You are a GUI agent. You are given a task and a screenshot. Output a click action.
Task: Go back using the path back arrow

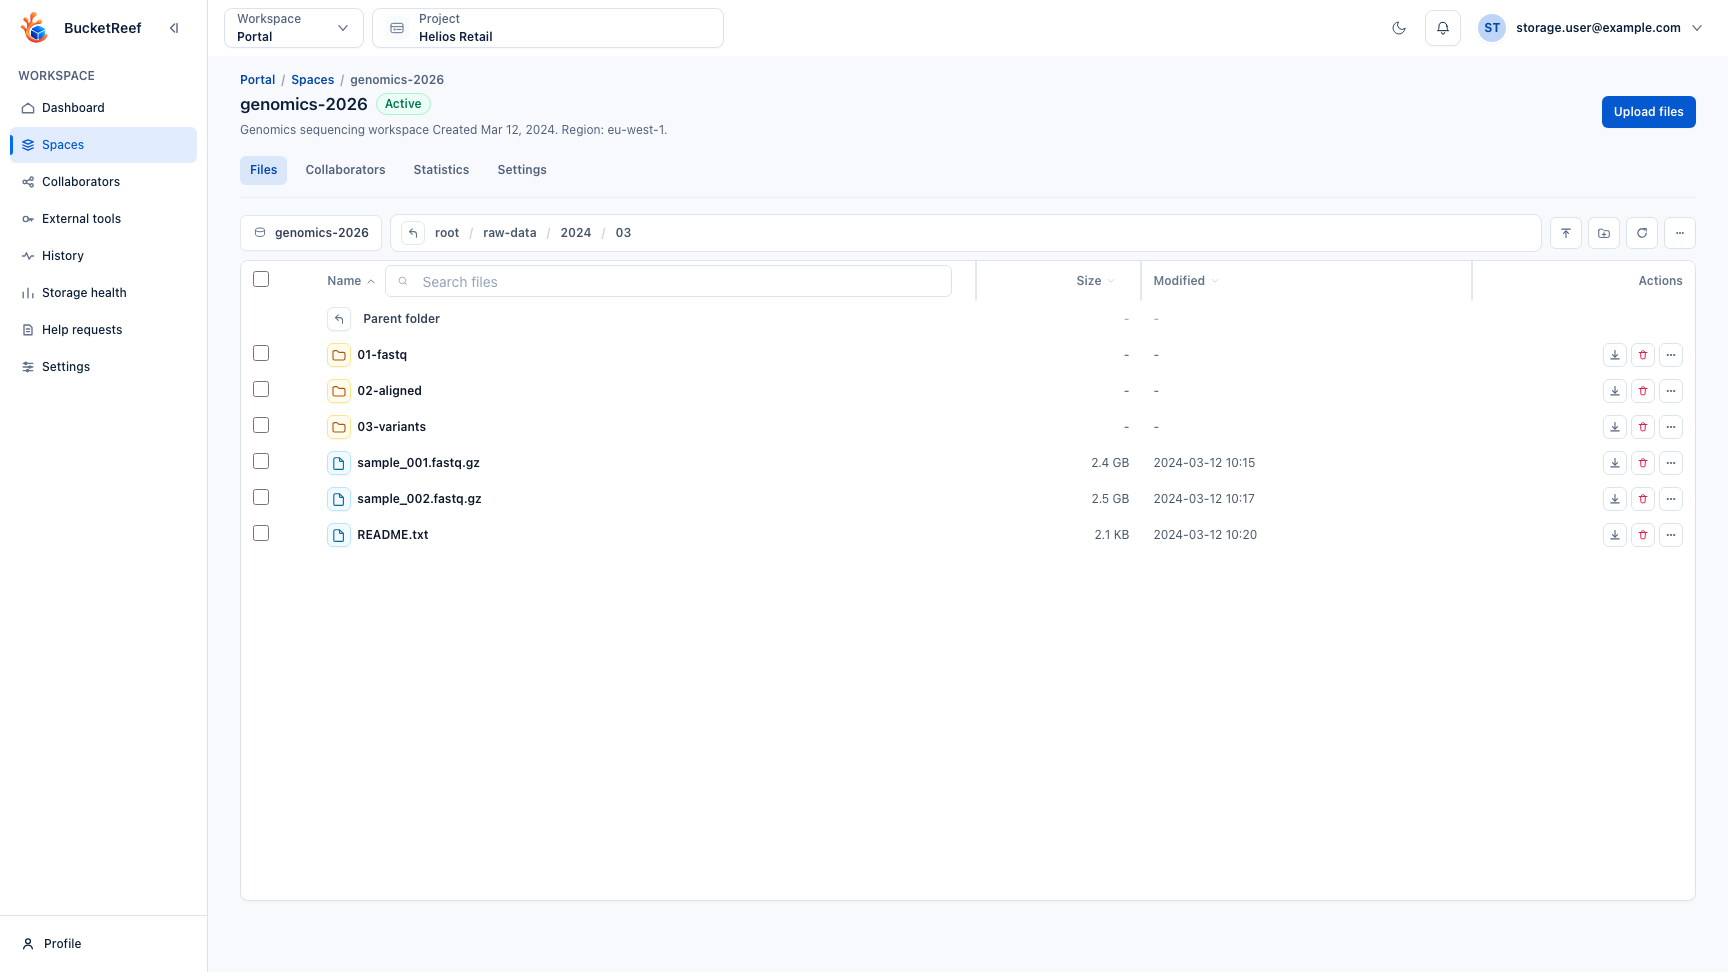[413, 233]
